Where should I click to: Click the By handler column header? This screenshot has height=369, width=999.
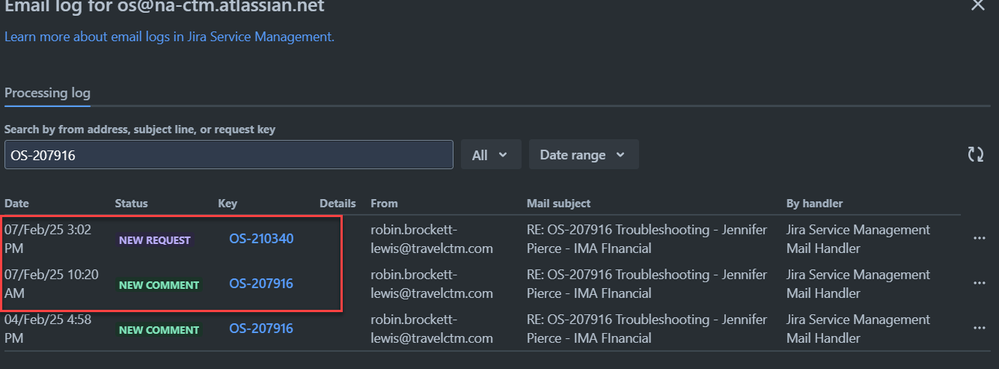[x=815, y=203]
